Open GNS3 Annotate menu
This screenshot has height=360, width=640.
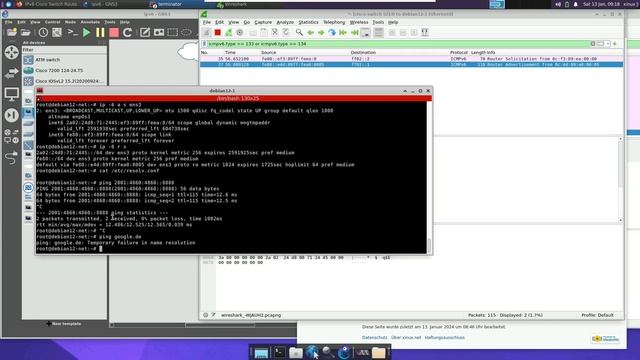click(x=90, y=22)
